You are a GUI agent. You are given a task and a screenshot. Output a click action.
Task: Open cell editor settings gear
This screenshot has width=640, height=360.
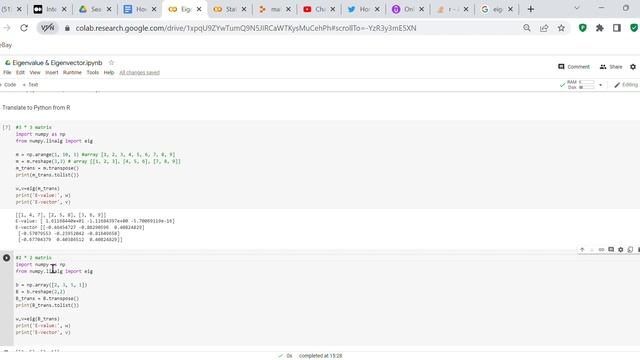pos(620,250)
